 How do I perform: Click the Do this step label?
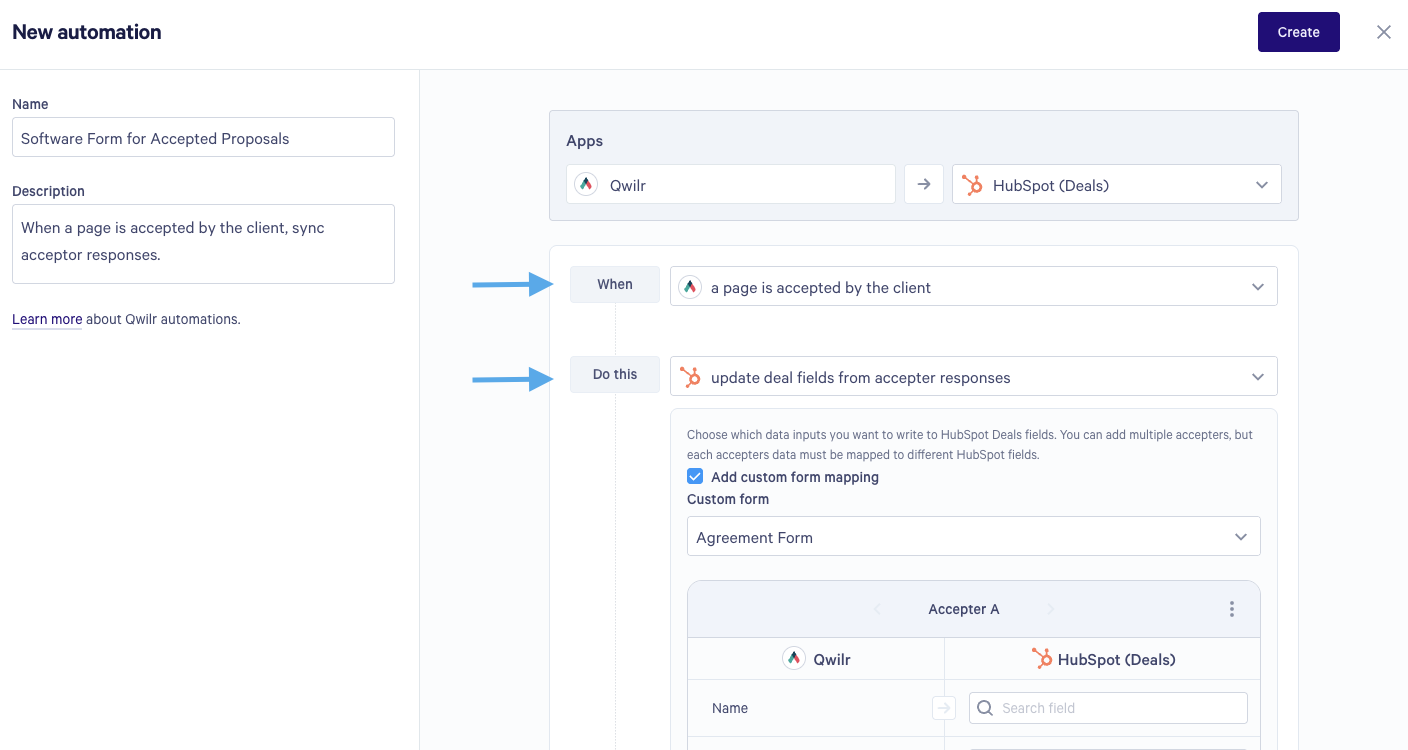(x=615, y=375)
